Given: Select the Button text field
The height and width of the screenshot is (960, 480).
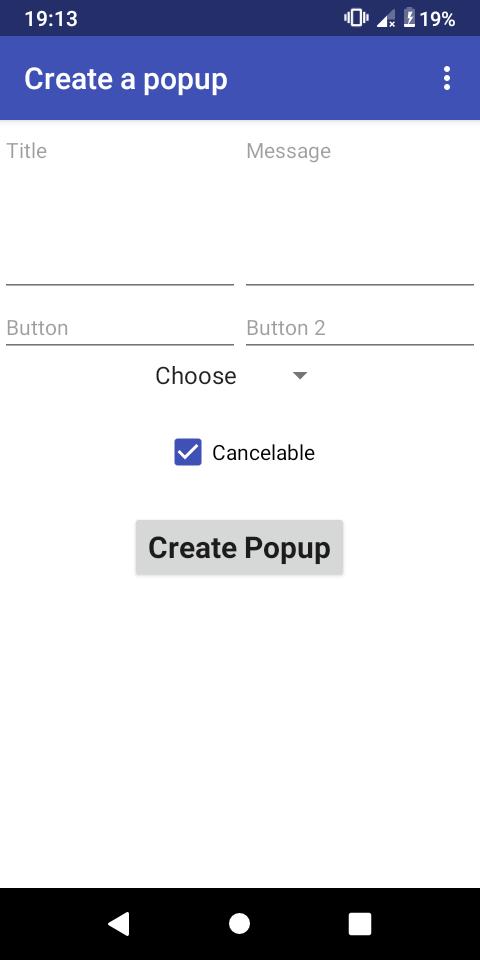Looking at the screenshot, I should point(120,328).
